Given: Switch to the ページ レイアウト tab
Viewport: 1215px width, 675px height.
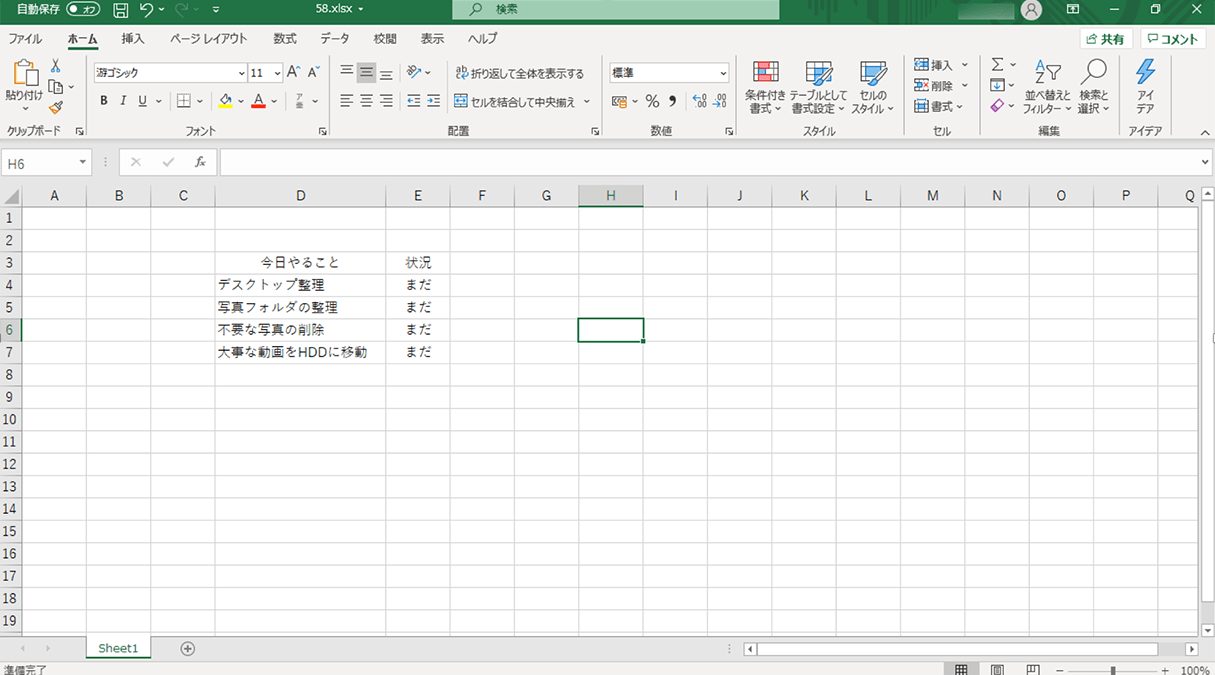Looking at the screenshot, I should coord(208,39).
